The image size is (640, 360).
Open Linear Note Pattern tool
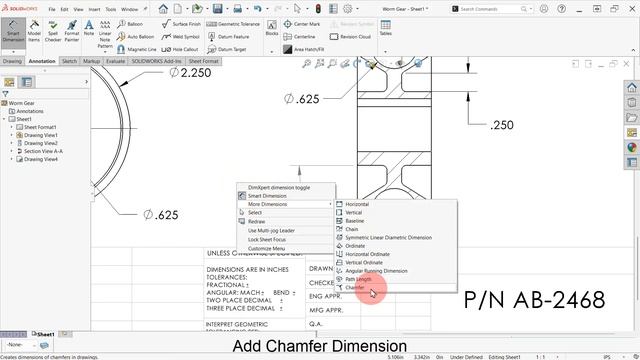pos(105,34)
